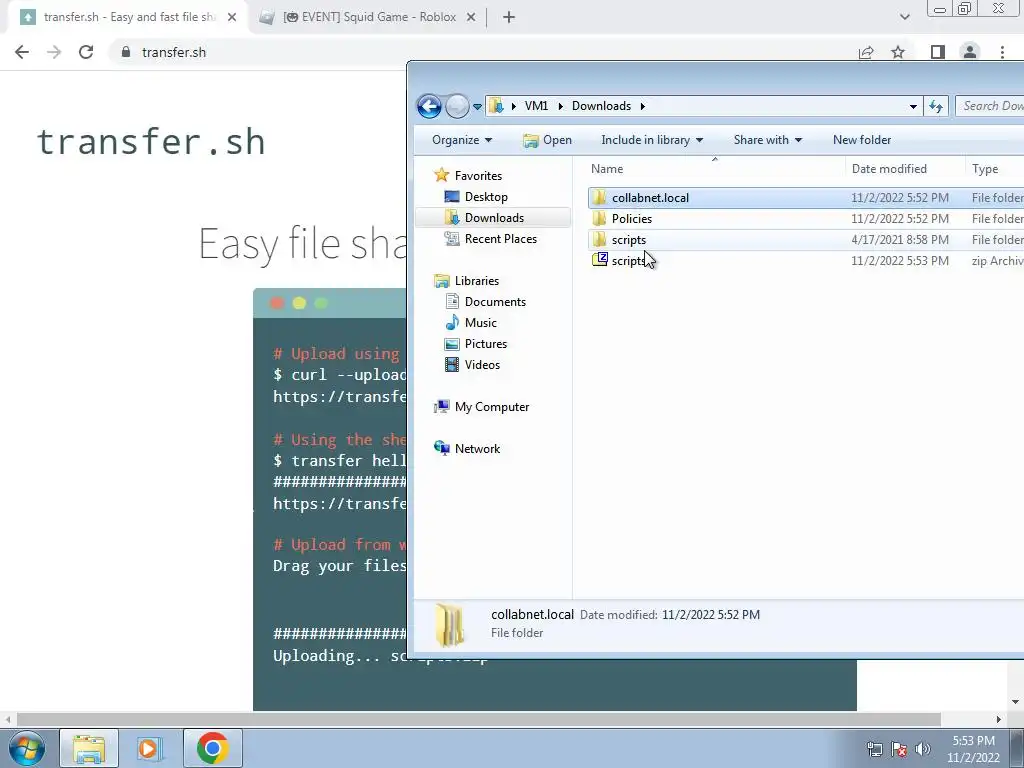
Task: Select the scripts zip archive file
Action: (x=806, y=261)
